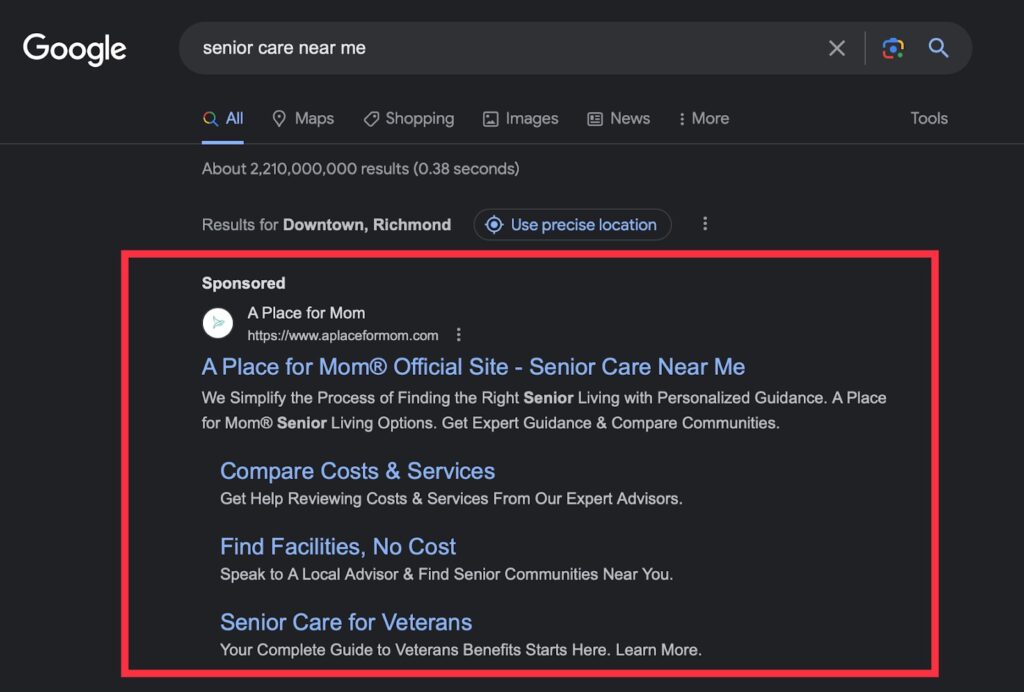Expand the More search categories menu
Image resolution: width=1024 pixels, height=692 pixels.
coord(704,119)
